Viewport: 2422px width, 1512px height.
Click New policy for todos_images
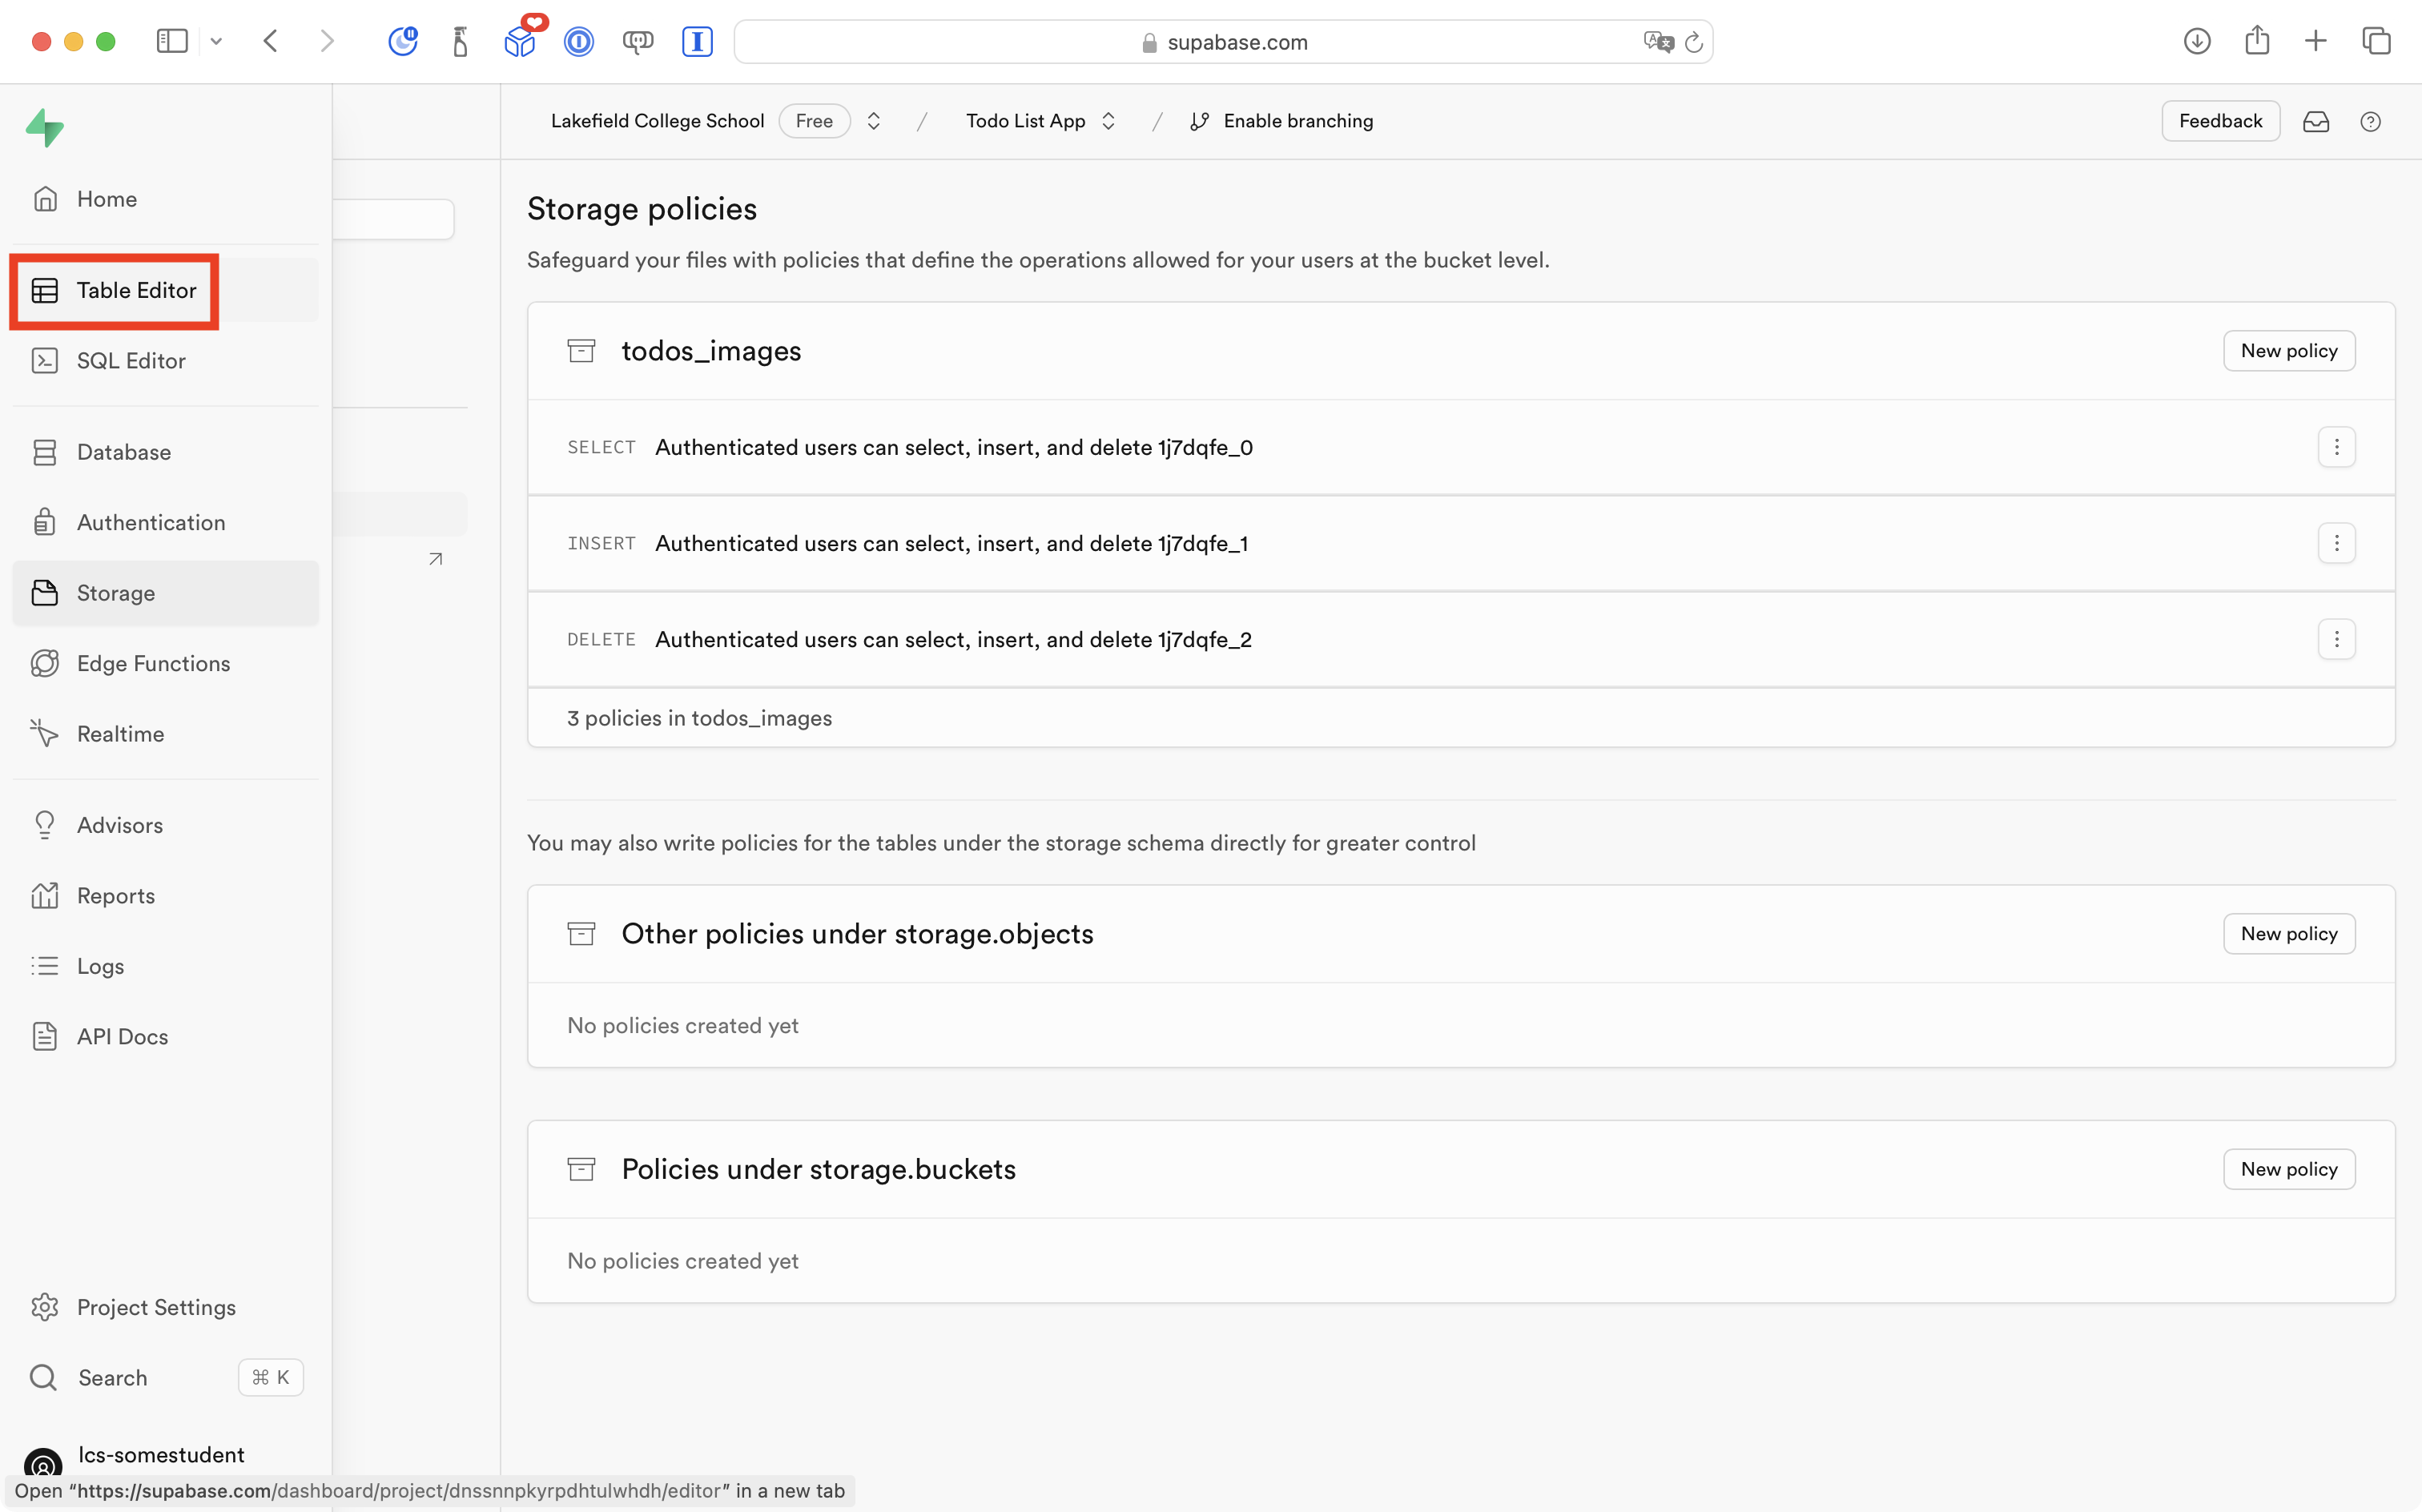[2288, 351]
